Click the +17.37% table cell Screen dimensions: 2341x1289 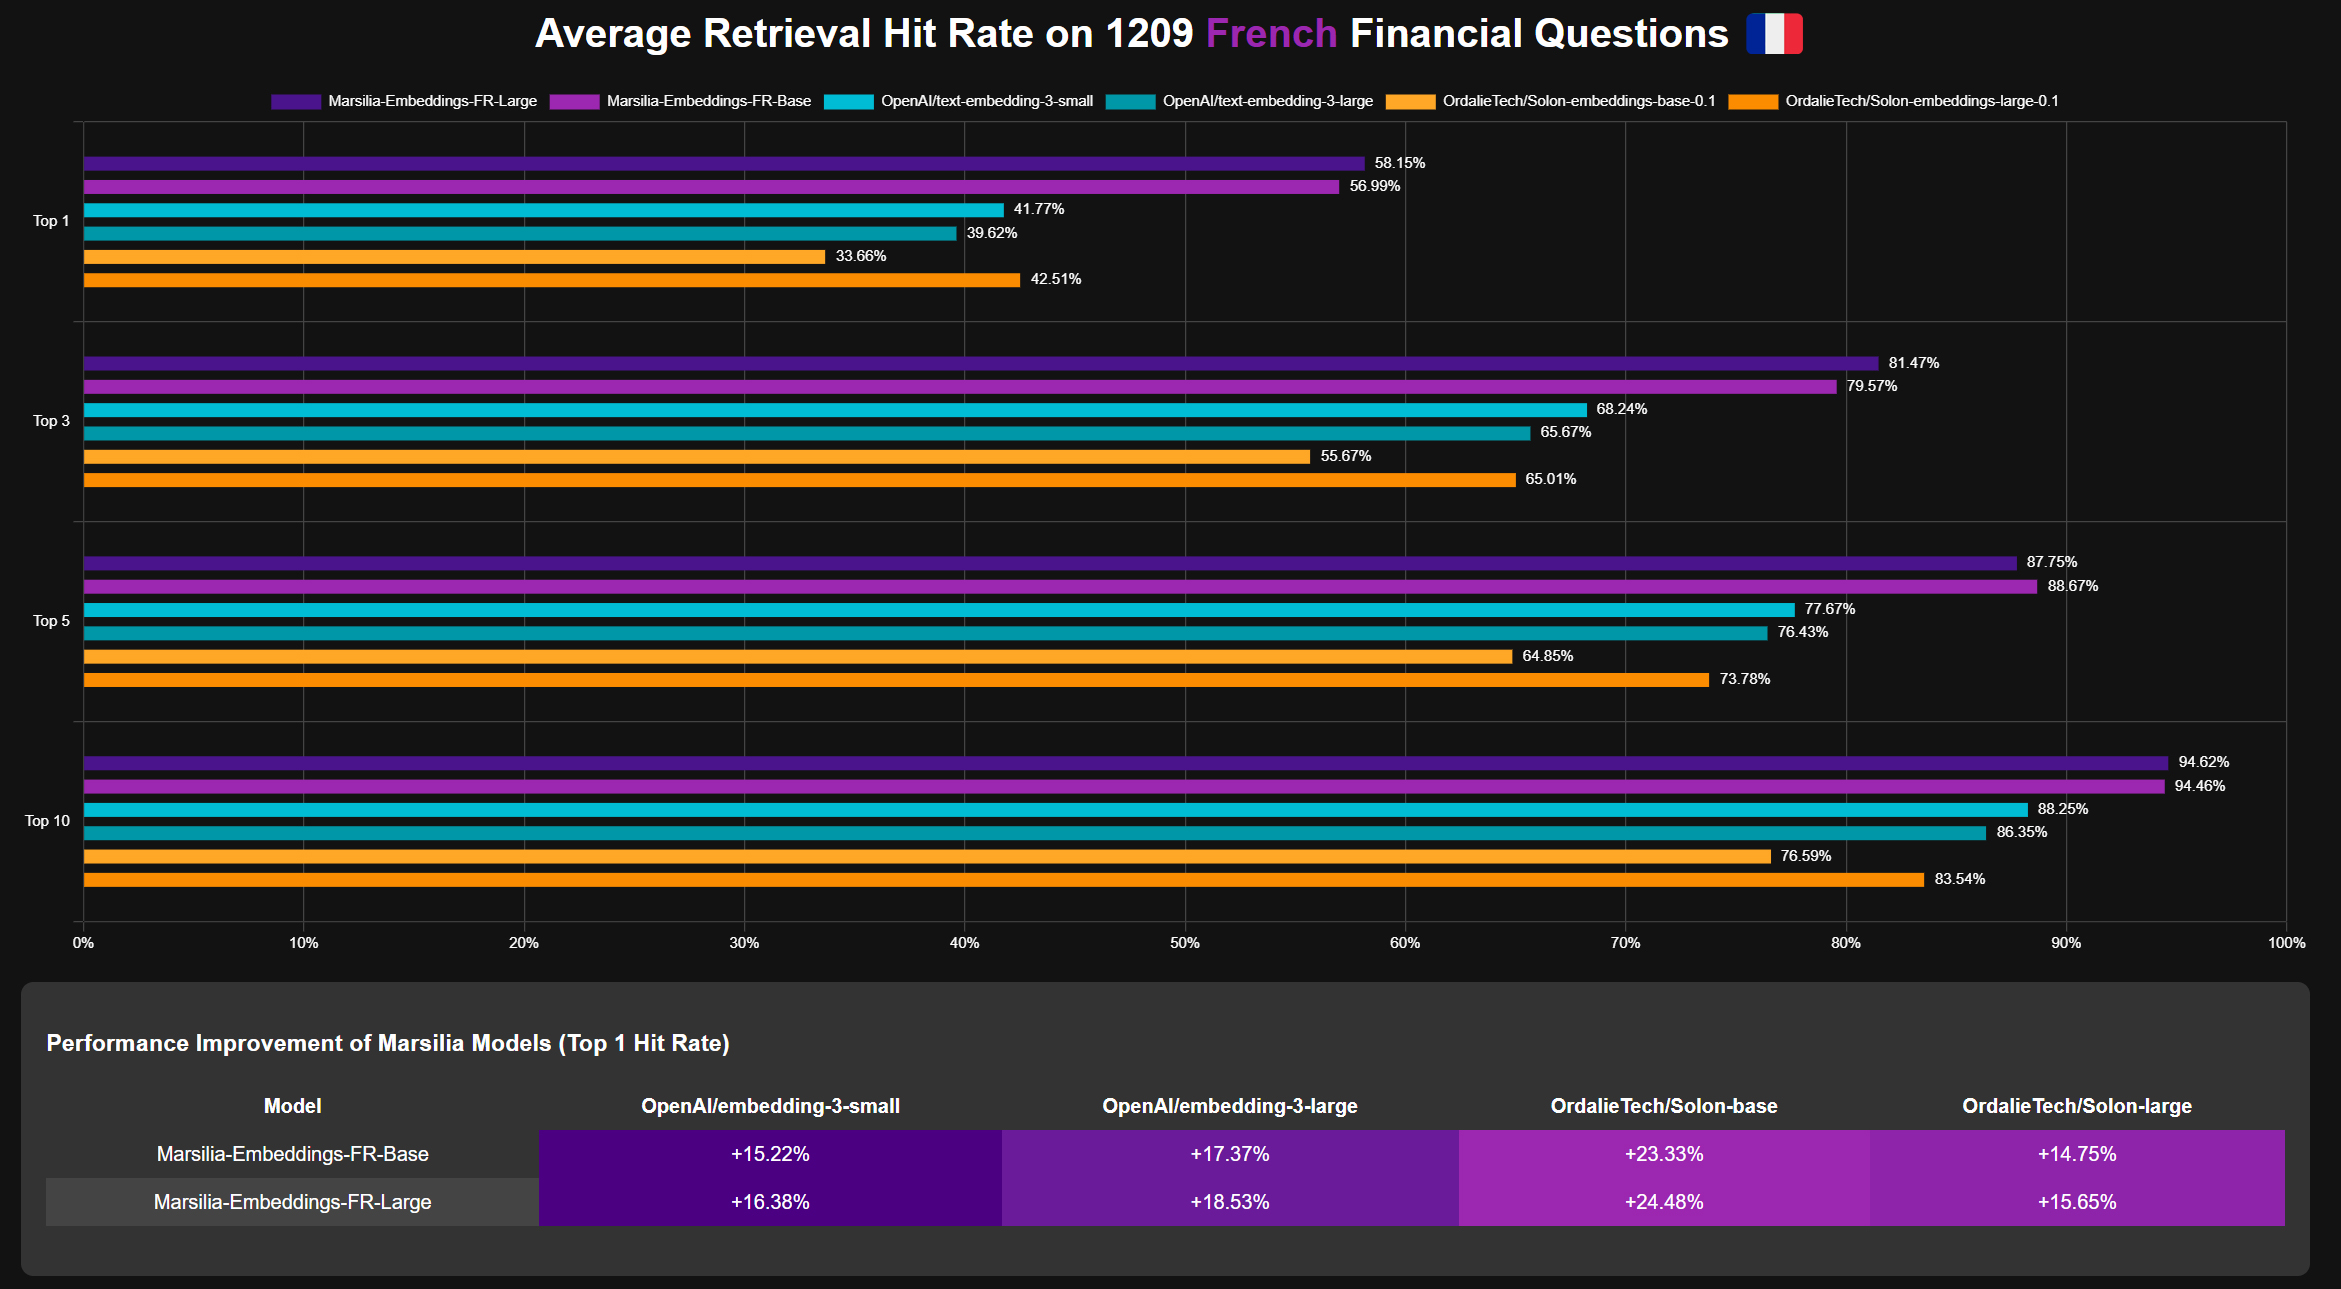pyautogui.click(x=1229, y=1154)
